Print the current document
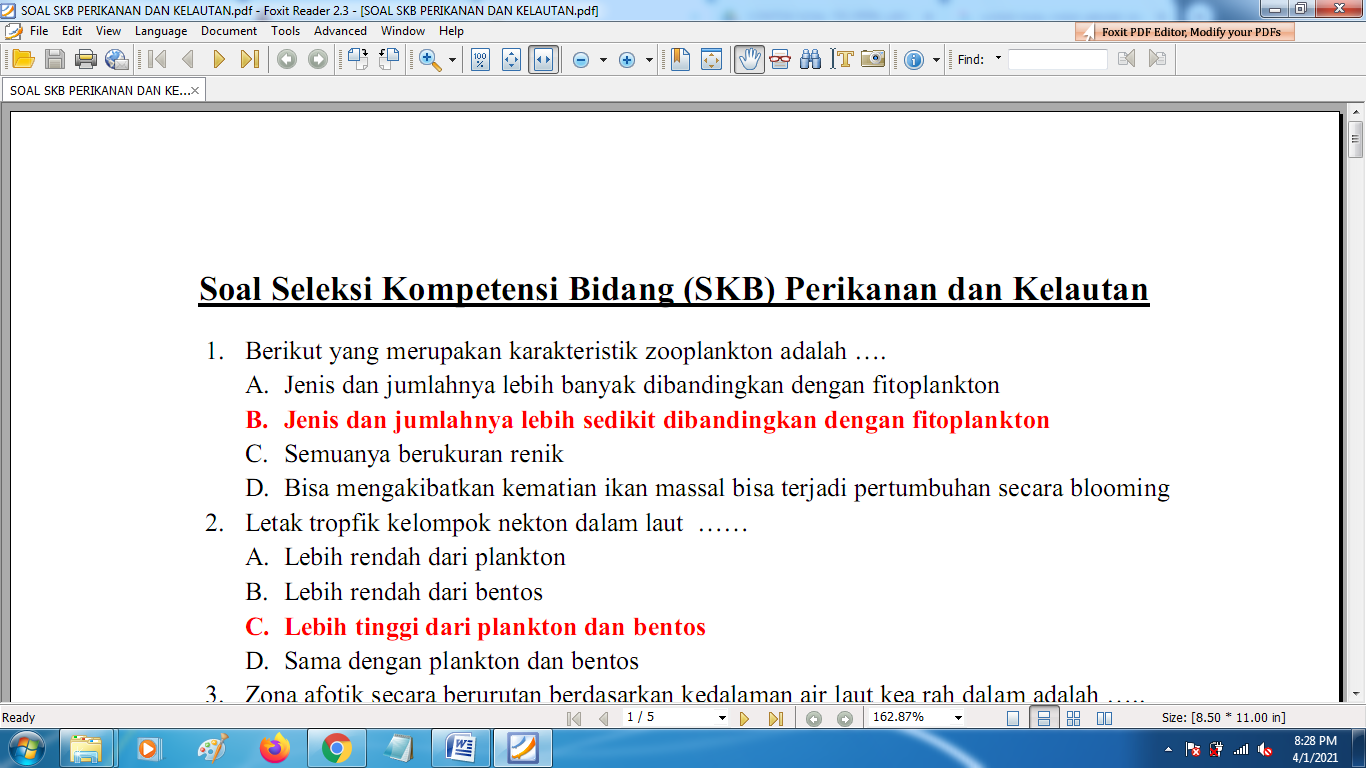 click(87, 60)
